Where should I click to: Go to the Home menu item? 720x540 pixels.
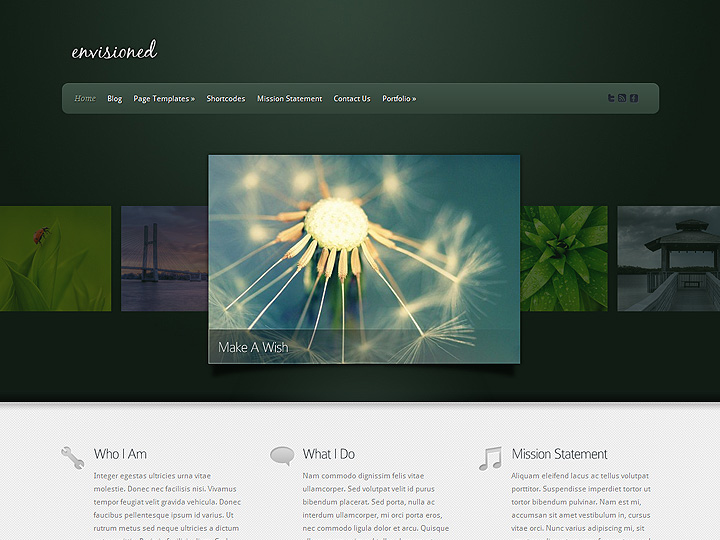coord(85,99)
